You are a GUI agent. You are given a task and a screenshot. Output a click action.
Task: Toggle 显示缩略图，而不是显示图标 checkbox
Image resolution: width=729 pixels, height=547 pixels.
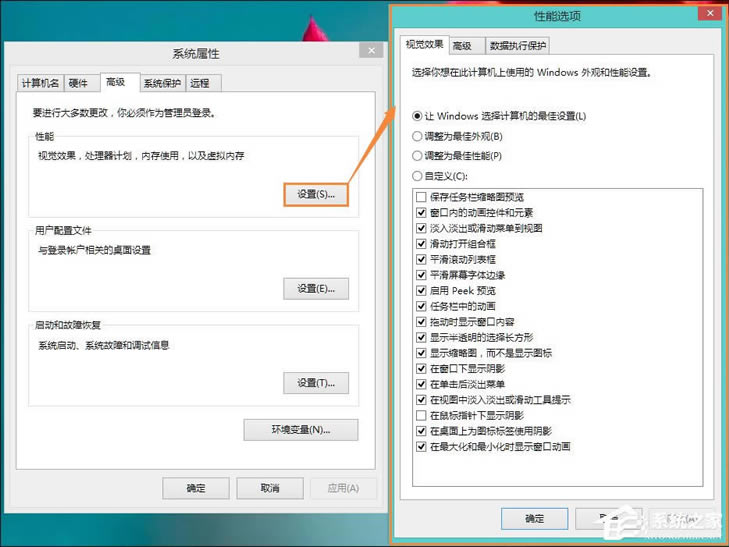(x=421, y=353)
